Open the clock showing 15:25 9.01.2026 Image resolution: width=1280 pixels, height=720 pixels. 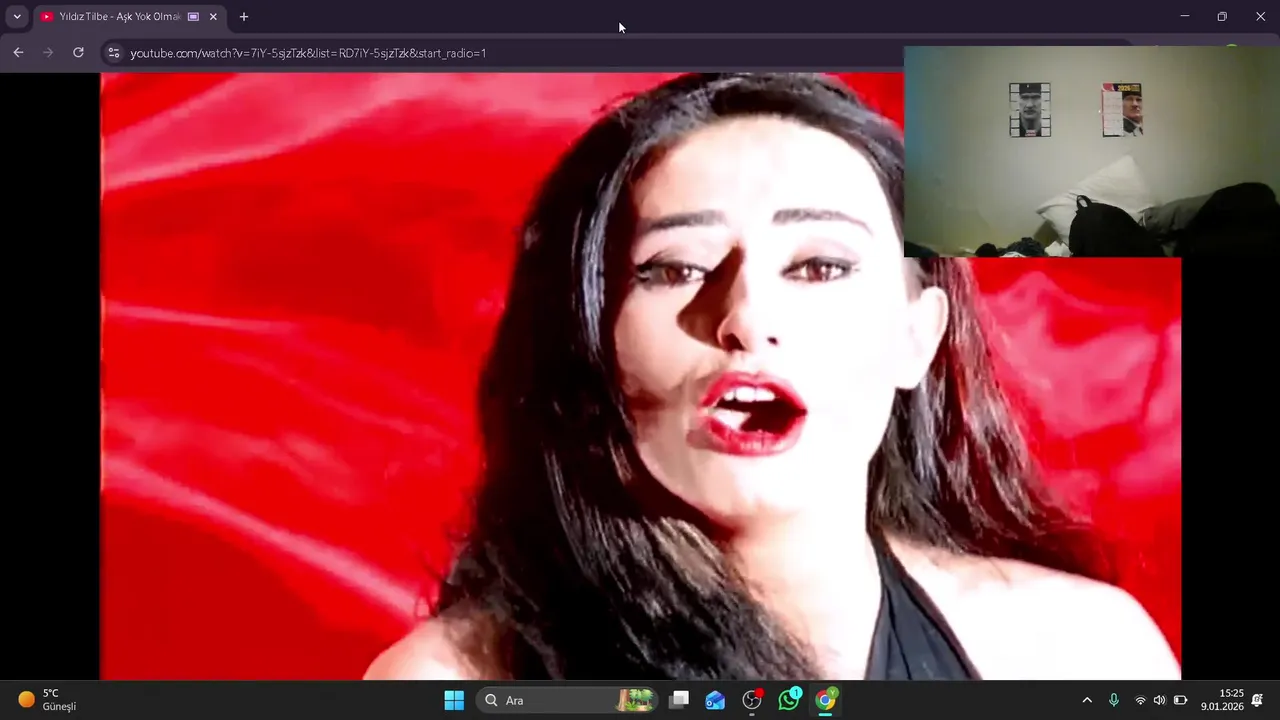[x=1222, y=700]
